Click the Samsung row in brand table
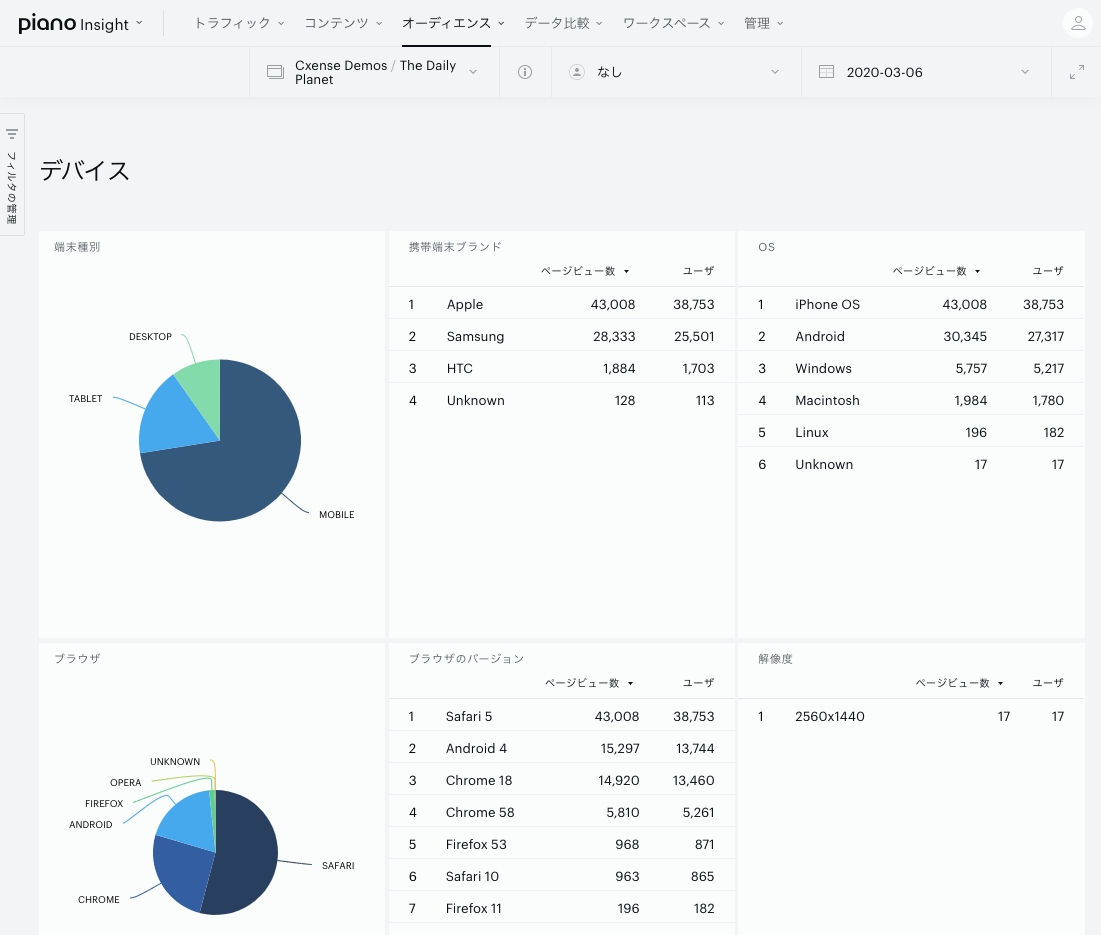This screenshot has width=1101, height=935. tap(561, 336)
